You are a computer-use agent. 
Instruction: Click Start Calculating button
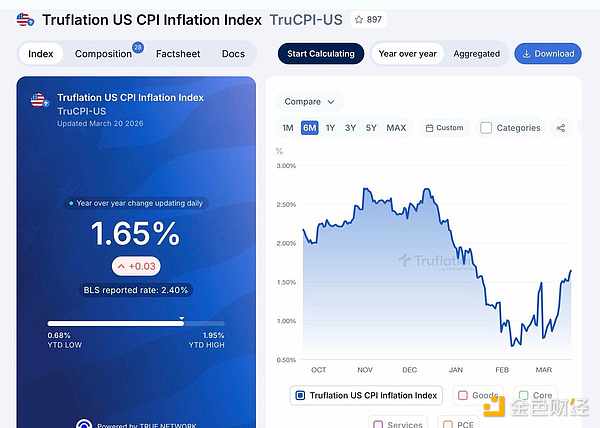point(321,54)
